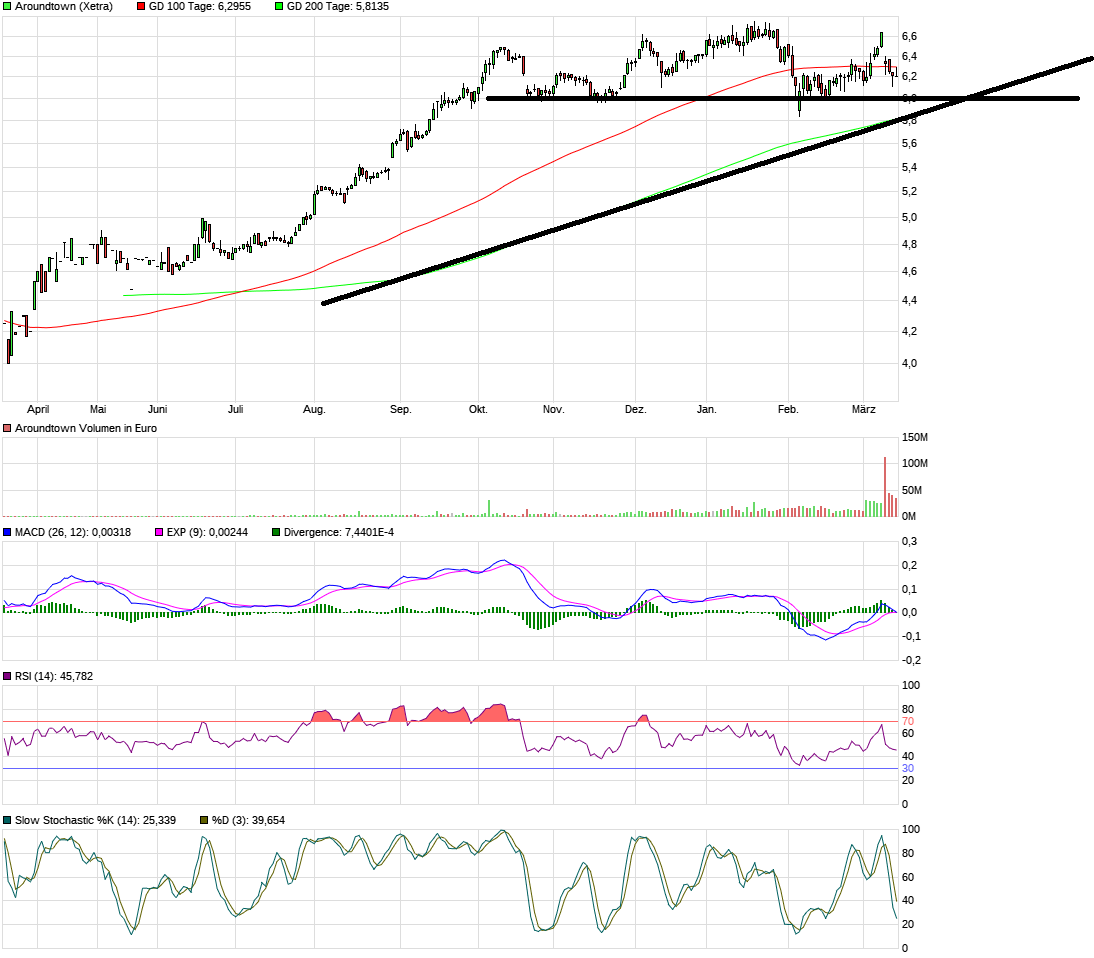The width and height of the screenshot is (1094, 958).
Task: Click the 'April' x-axis month label
Action: coord(38,410)
